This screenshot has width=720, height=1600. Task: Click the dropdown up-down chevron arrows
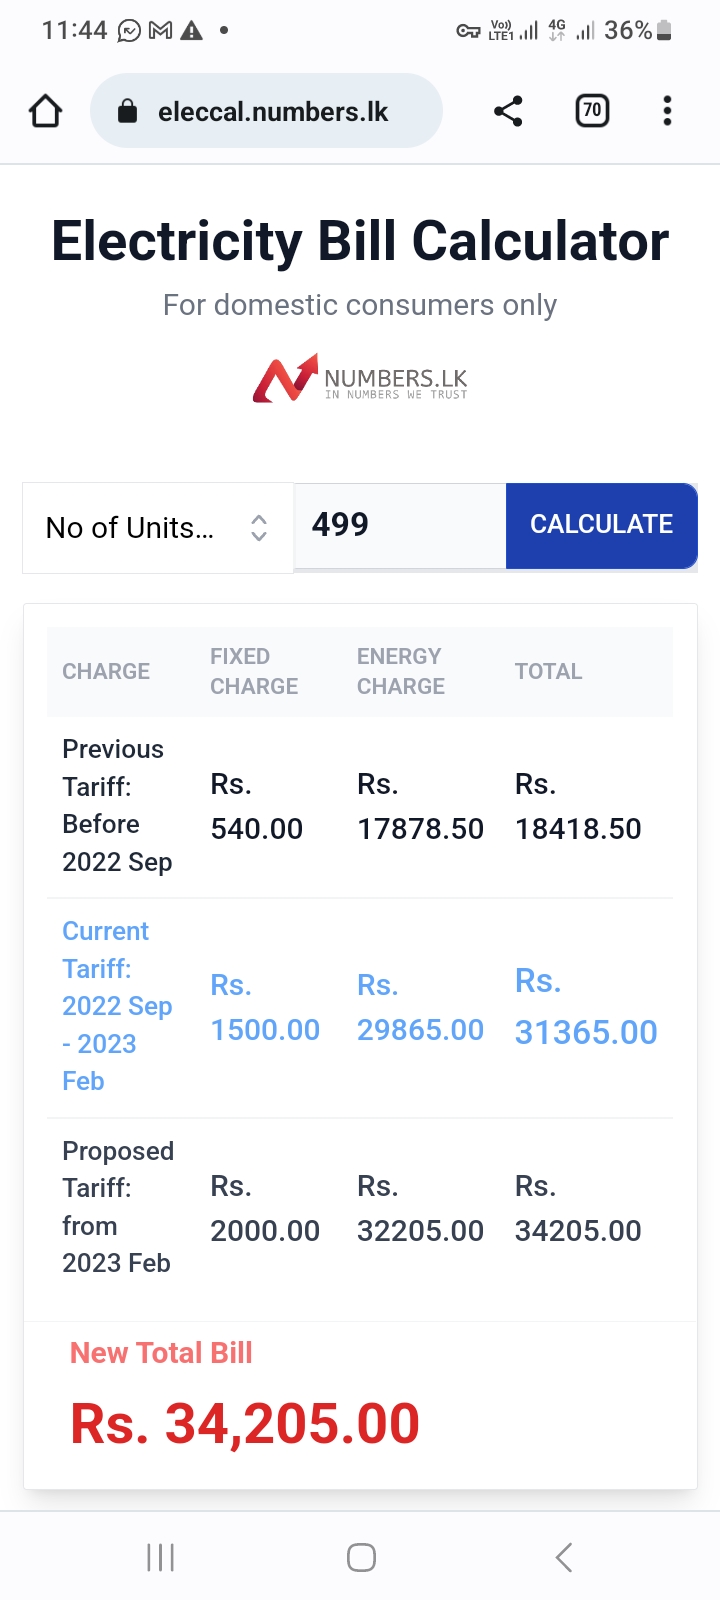point(259,528)
